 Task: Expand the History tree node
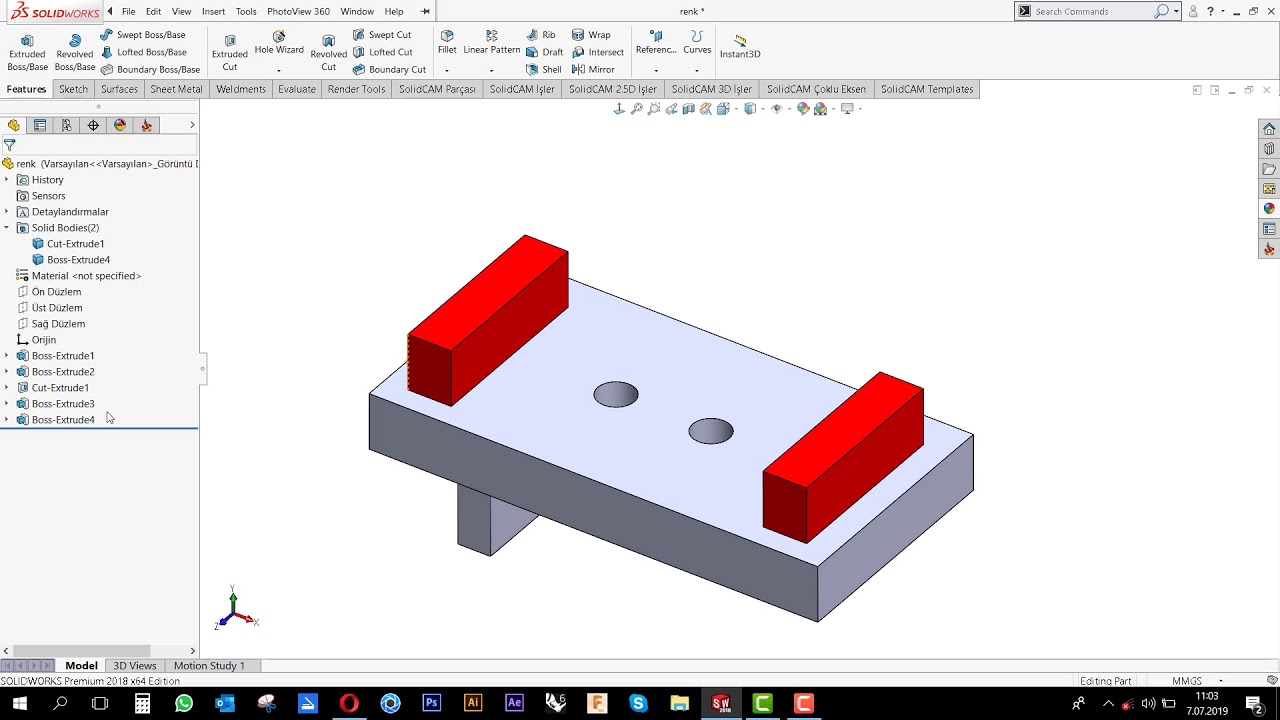[6, 180]
